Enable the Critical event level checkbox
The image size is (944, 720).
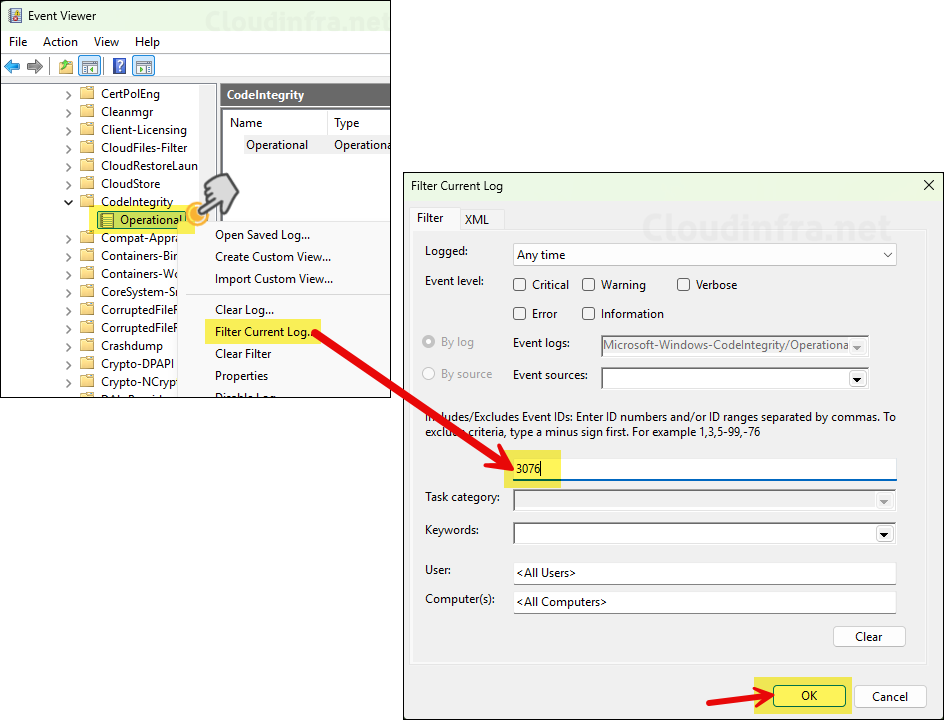coord(520,285)
